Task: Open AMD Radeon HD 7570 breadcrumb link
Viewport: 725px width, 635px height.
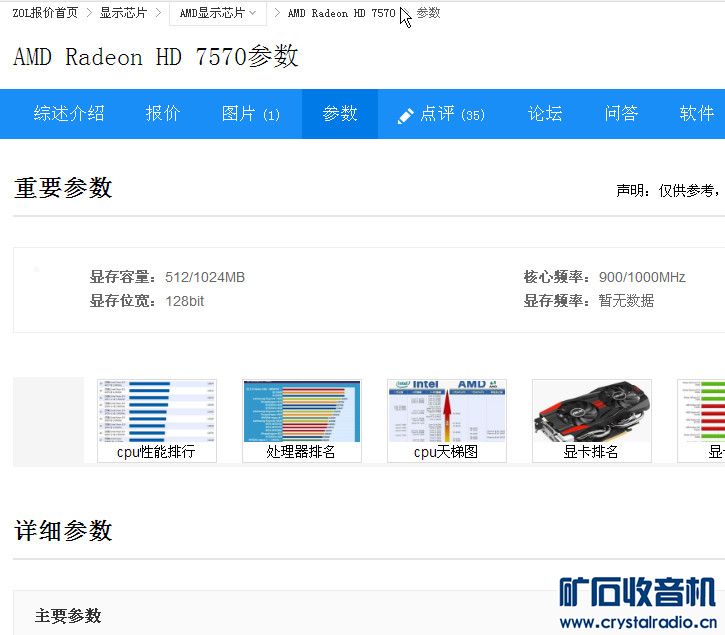Action: [341, 13]
